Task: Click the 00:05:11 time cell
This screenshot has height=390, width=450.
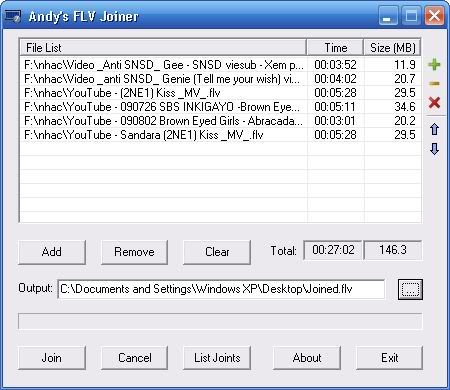Action: click(x=335, y=107)
